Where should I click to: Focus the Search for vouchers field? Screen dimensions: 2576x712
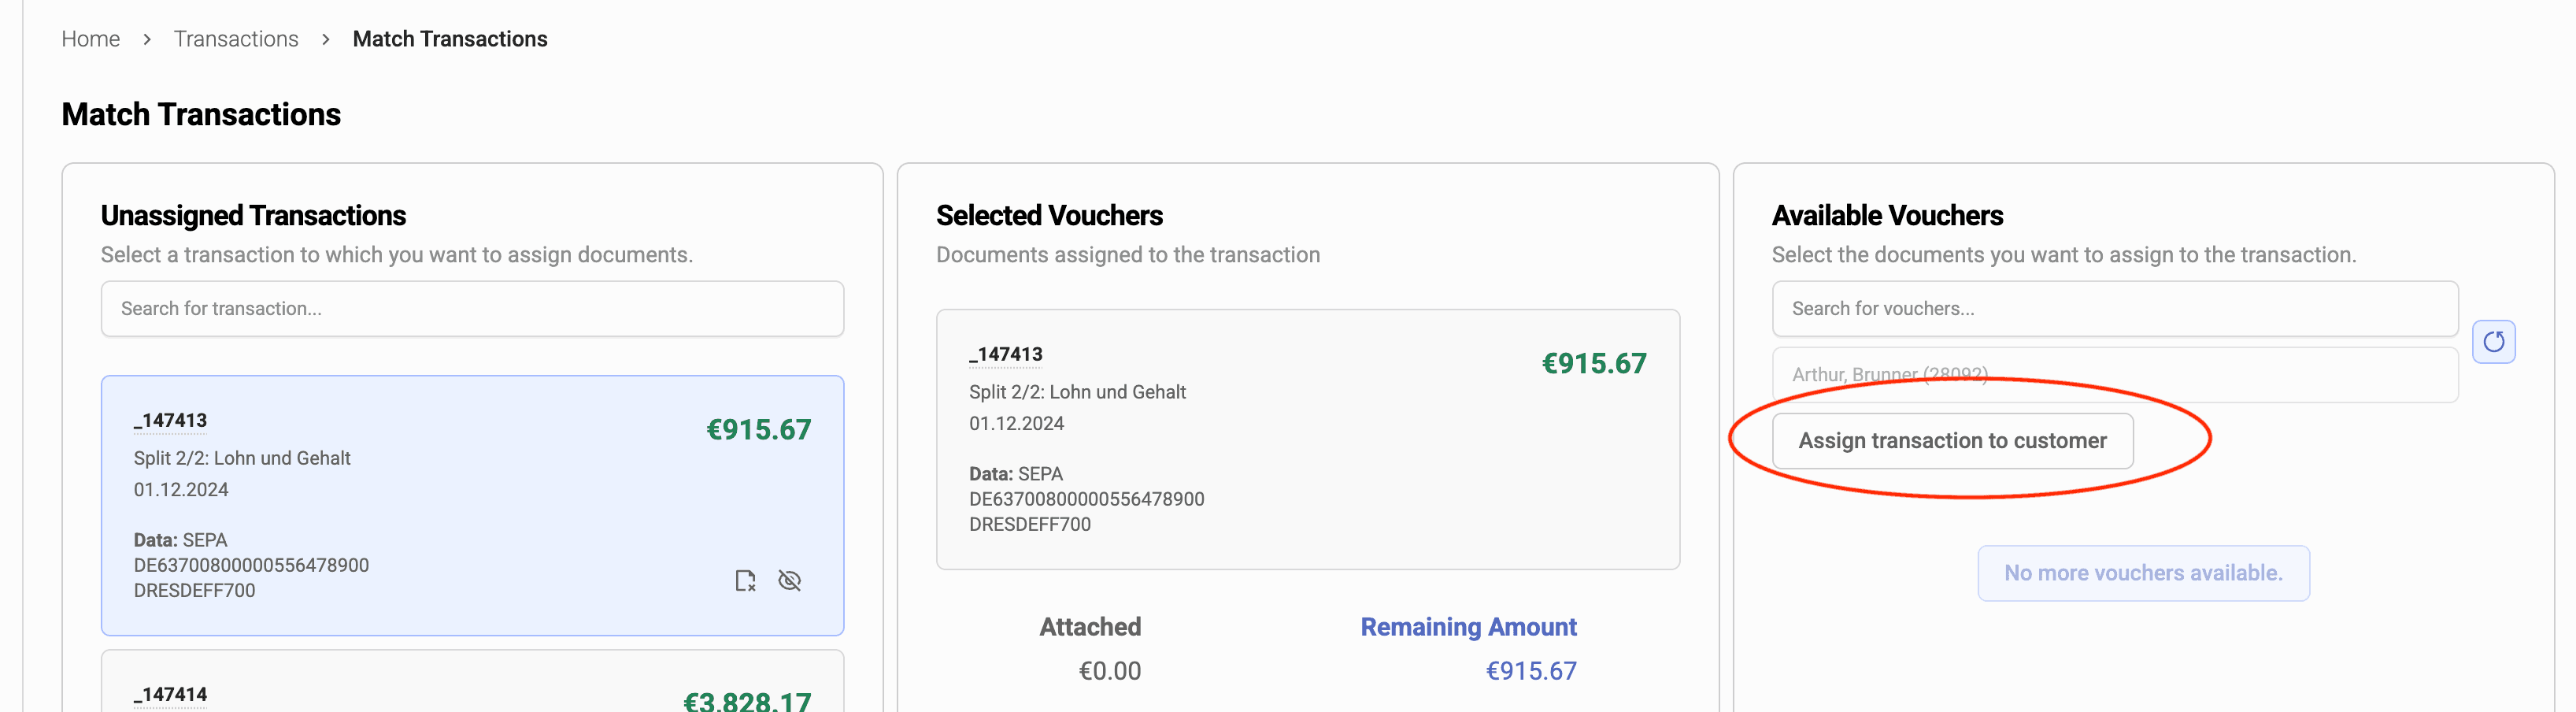click(x=2113, y=309)
